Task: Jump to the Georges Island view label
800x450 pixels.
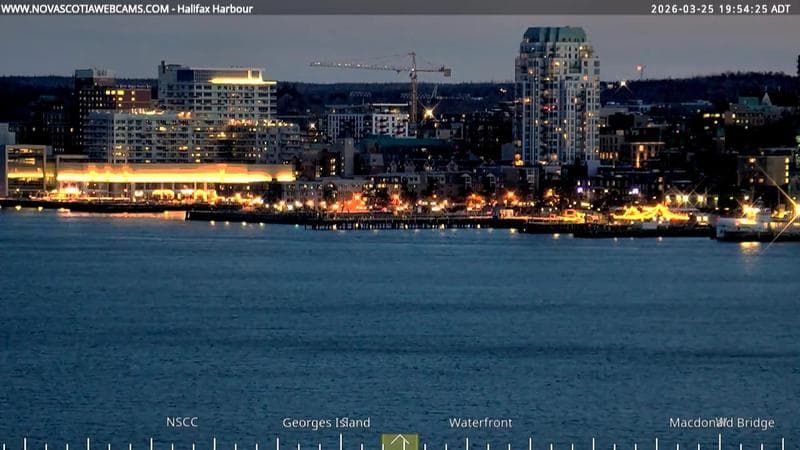Action: (326, 422)
